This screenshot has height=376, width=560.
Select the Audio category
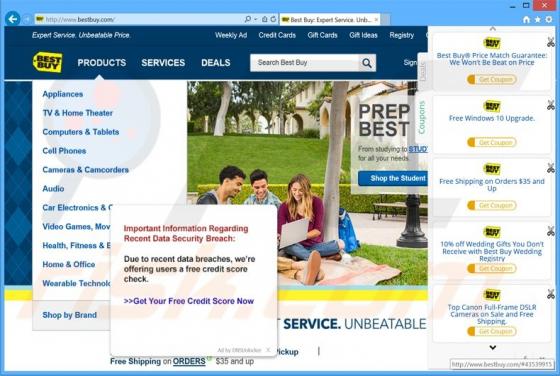53,189
